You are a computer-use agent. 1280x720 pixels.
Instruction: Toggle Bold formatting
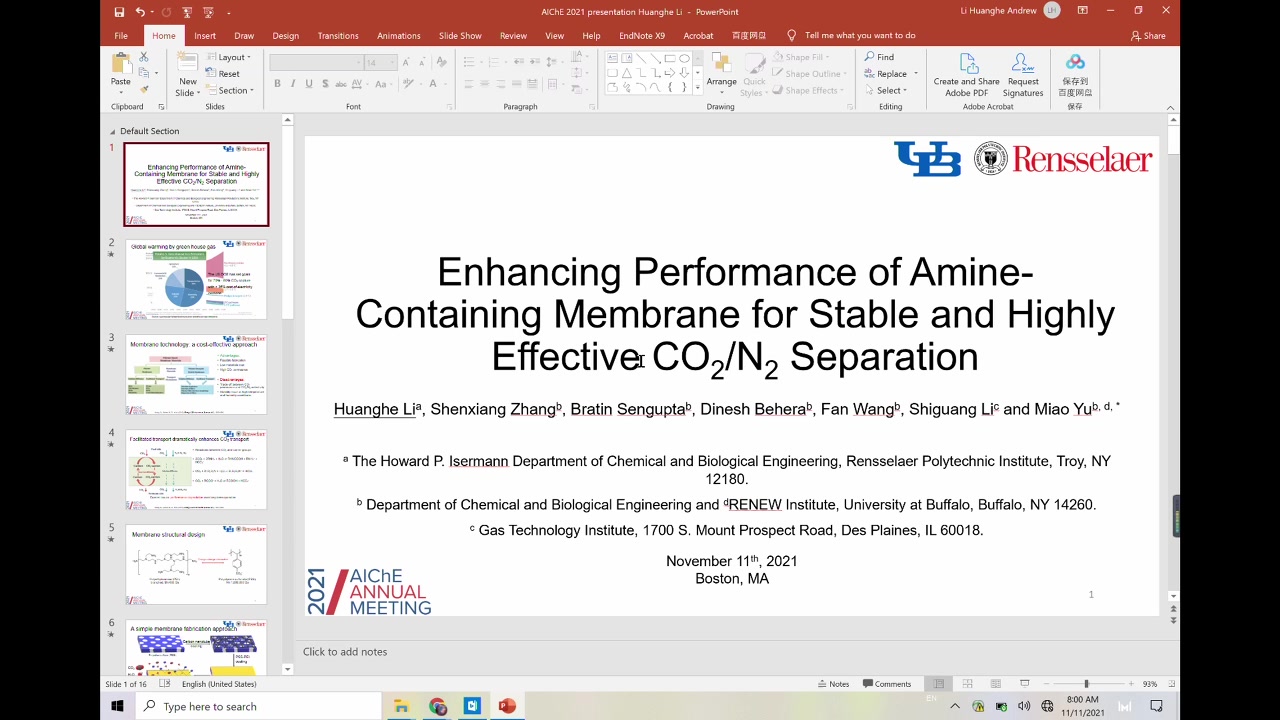tap(277, 83)
